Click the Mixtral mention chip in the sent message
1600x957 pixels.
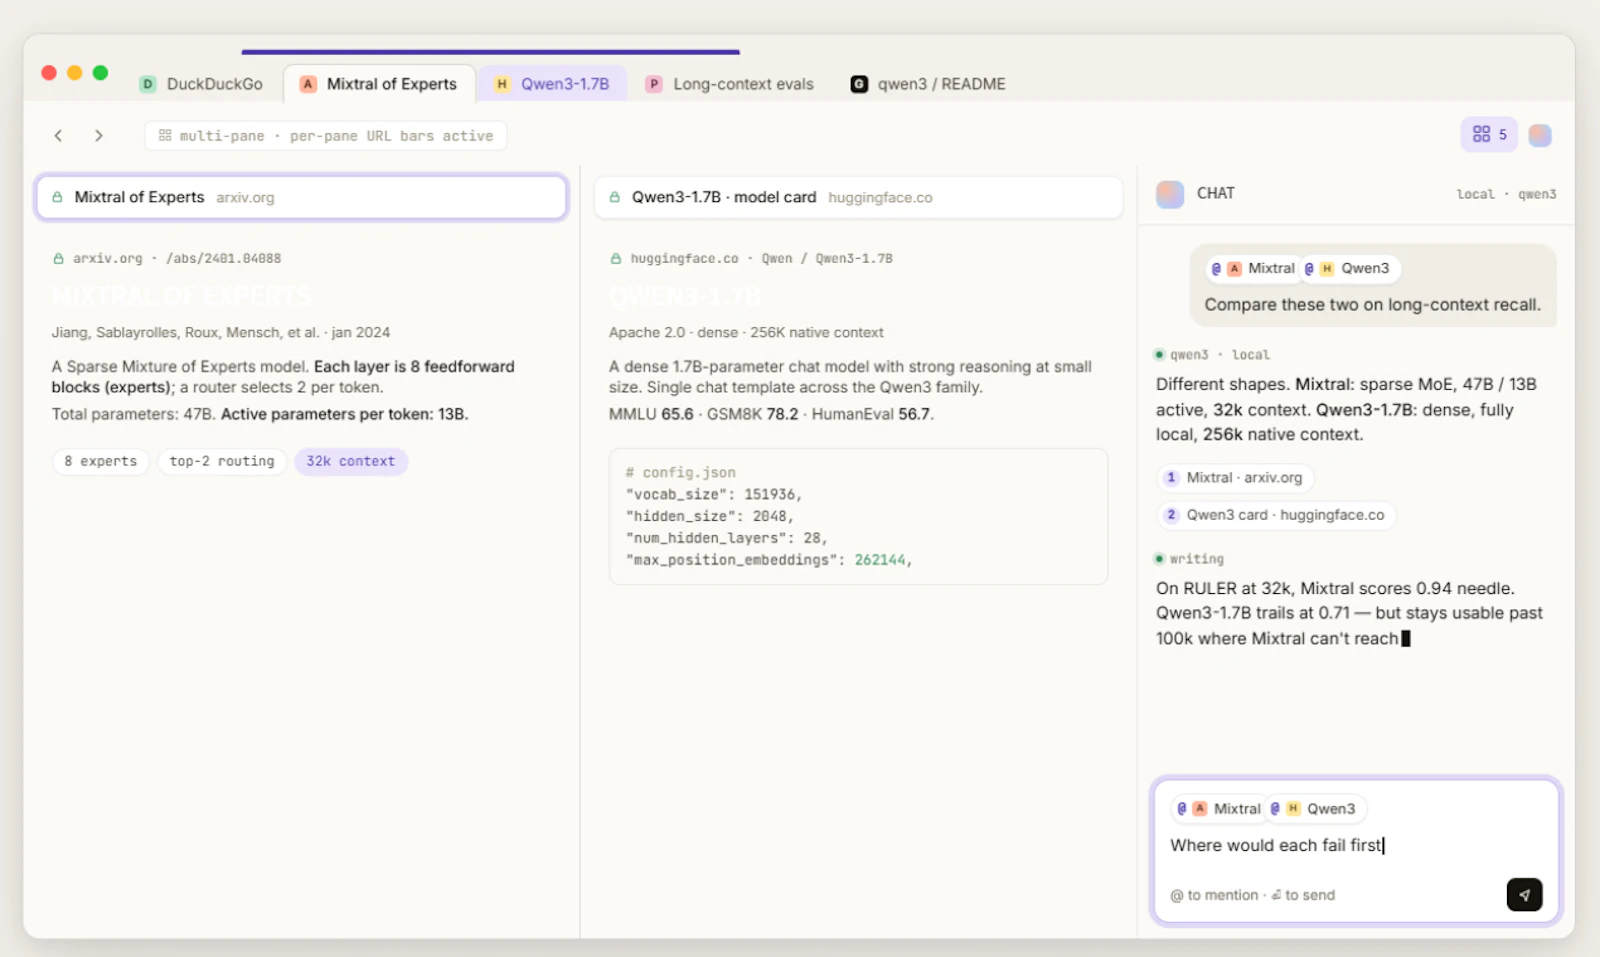pyautogui.click(x=1253, y=269)
